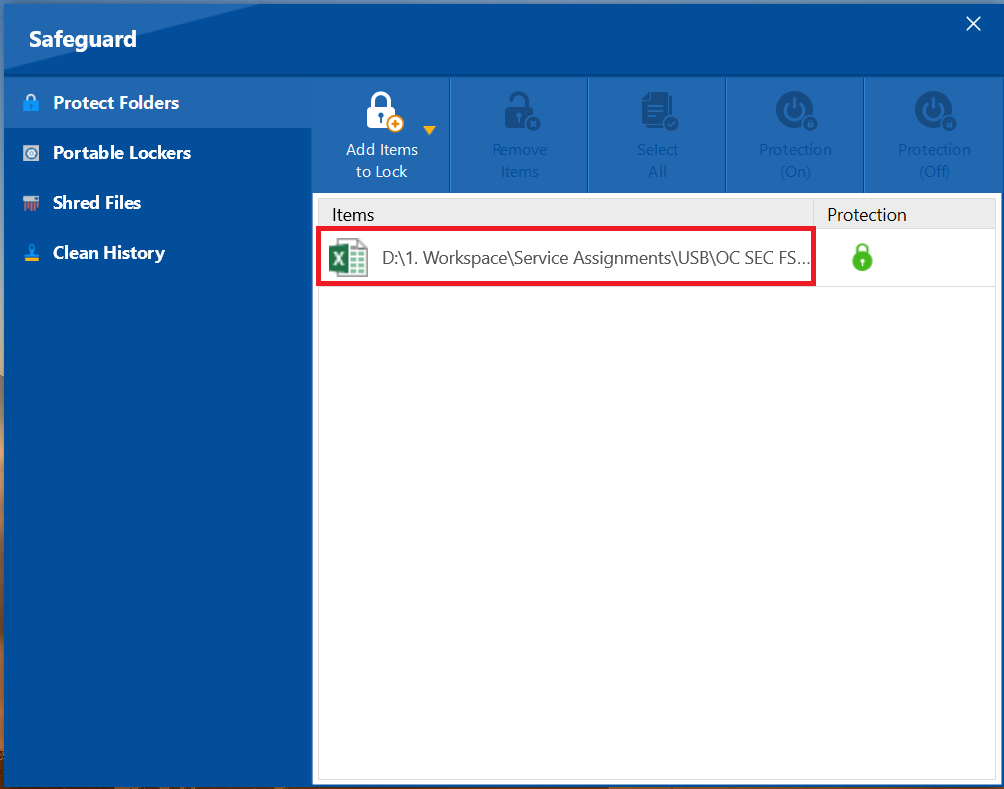Close the Safeguard window
The height and width of the screenshot is (789, 1004).
tap(973, 24)
